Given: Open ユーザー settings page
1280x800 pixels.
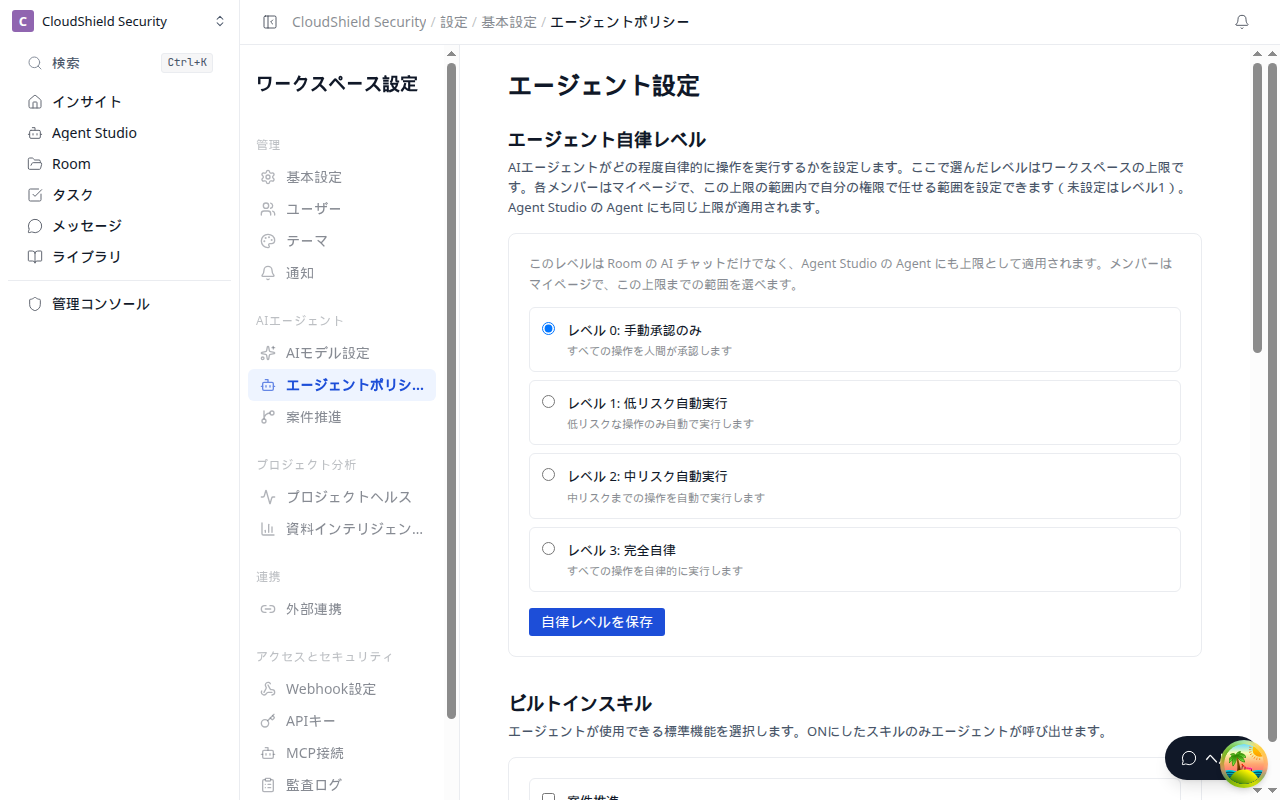Looking at the screenshot, I should (342, 209).
